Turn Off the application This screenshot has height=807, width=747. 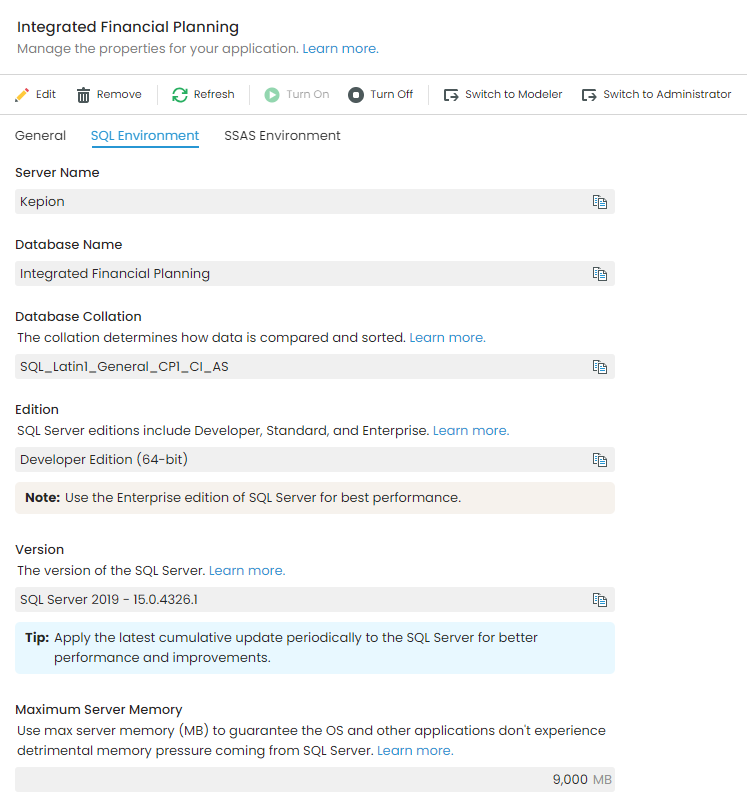pos(380,93)
